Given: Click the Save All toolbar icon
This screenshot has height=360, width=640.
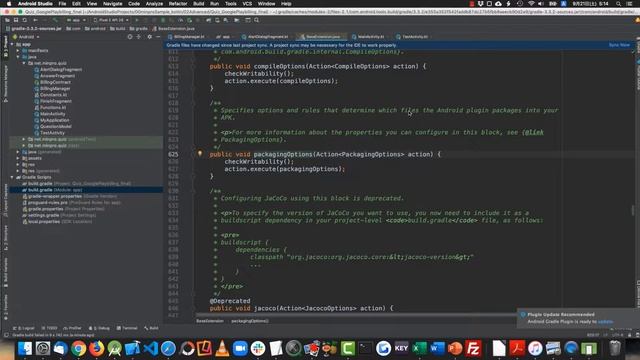Looking at the screenshot, I should (x=16, y=20).
